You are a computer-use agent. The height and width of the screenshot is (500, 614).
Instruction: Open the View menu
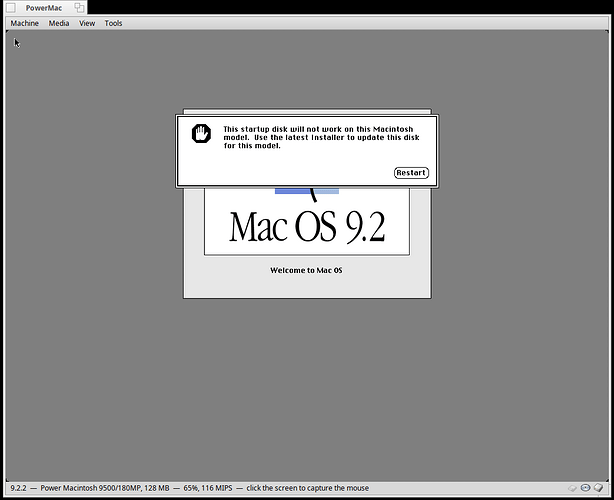pyautogui.click(x=87, y=23)
